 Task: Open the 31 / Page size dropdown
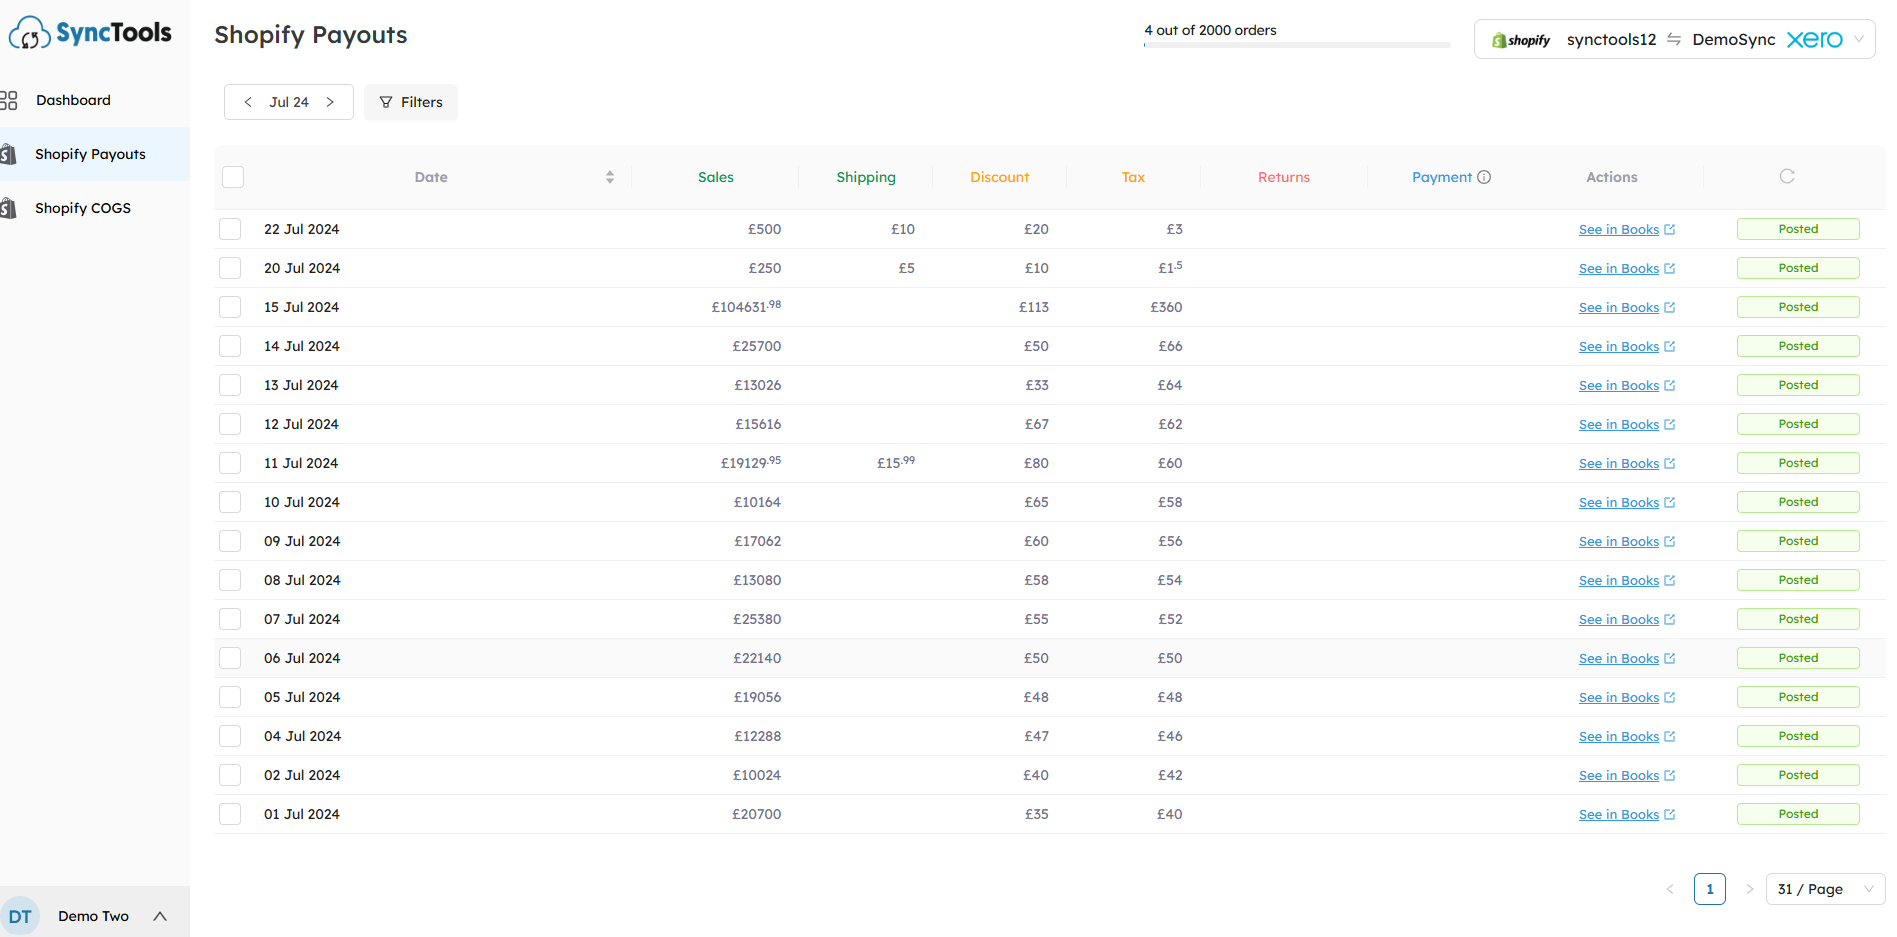1824,888
